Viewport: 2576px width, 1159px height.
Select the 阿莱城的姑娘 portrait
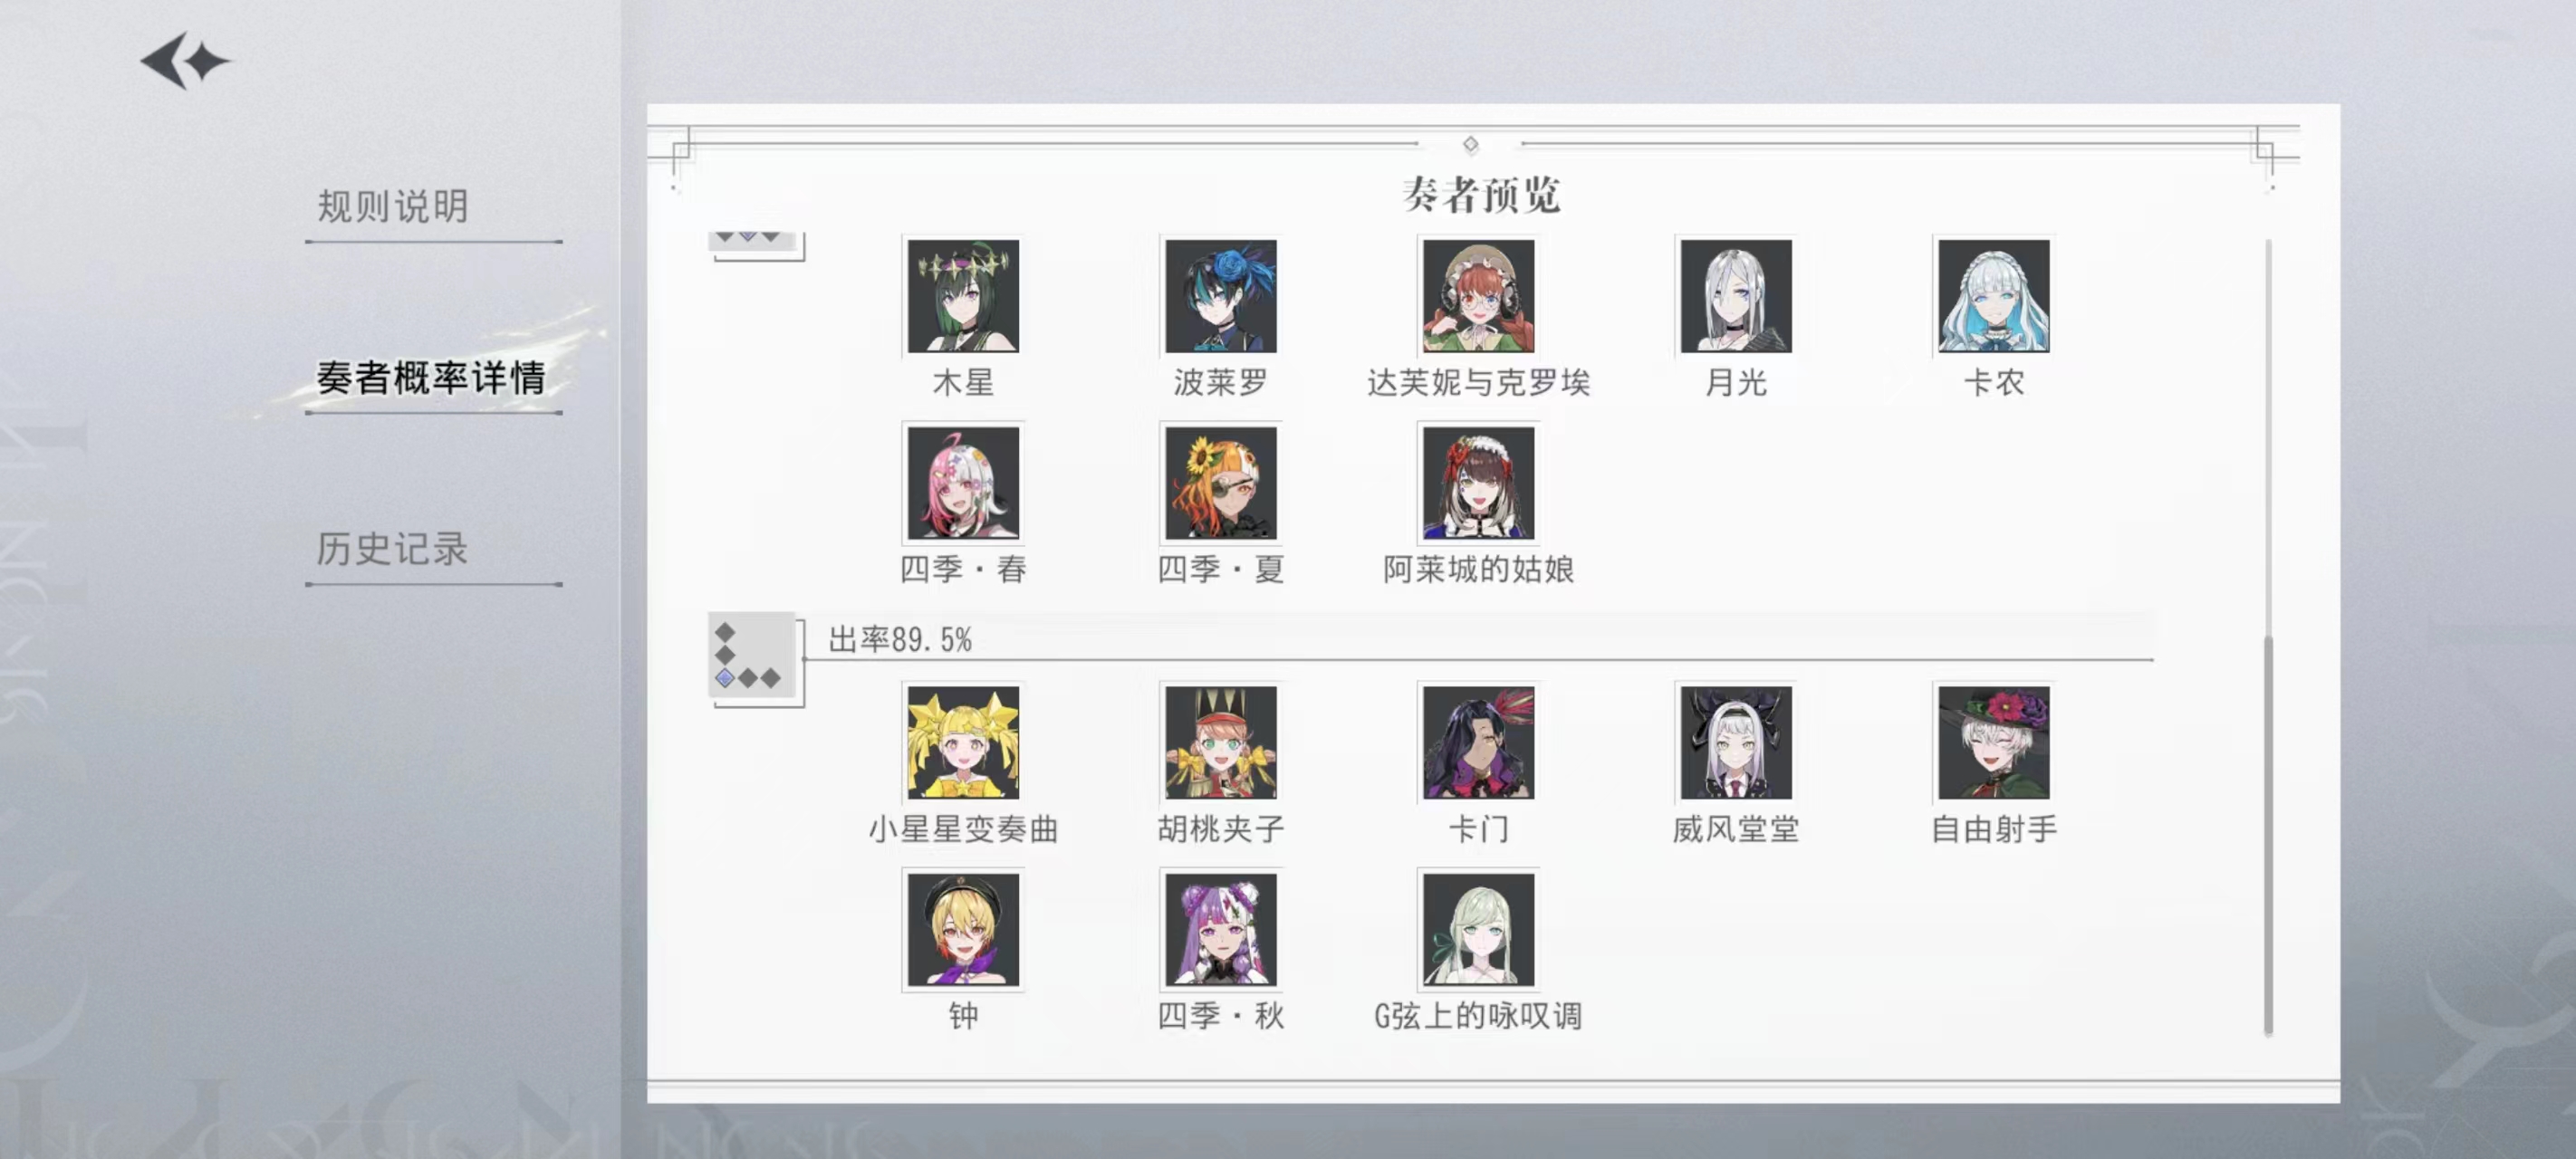coord(1478,482)
